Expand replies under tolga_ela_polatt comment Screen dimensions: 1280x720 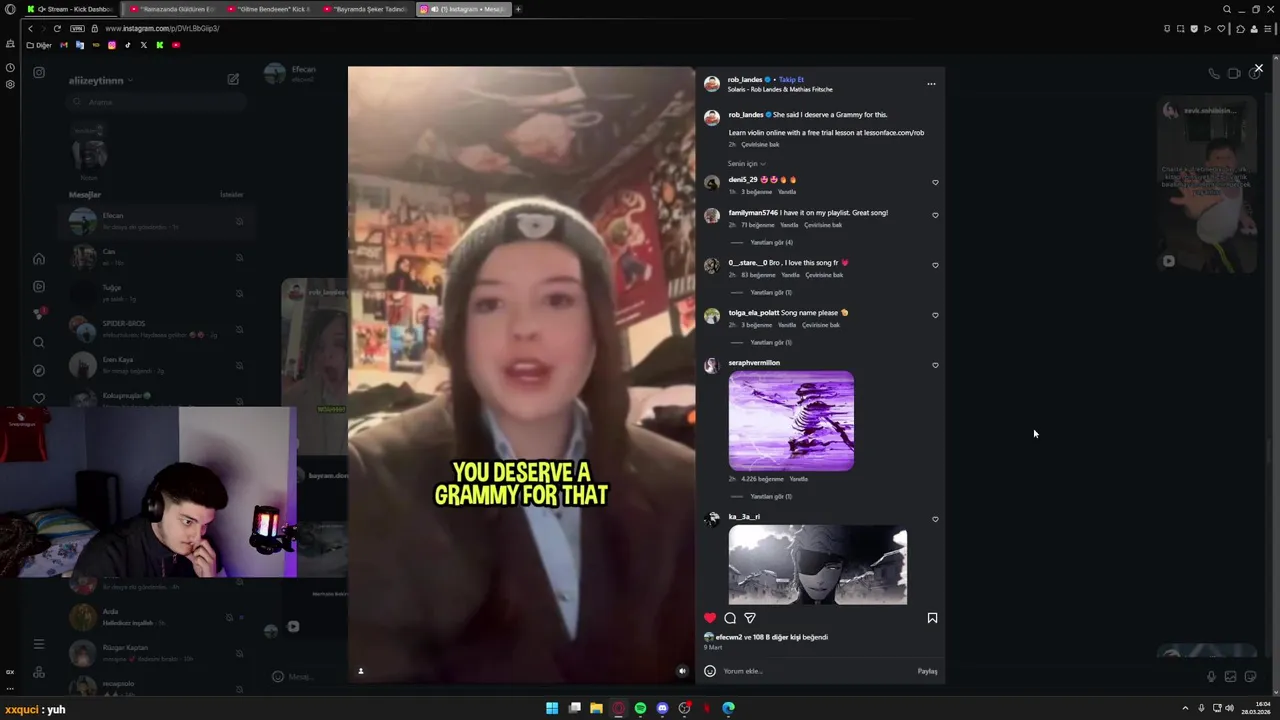(x=771, y=342)
